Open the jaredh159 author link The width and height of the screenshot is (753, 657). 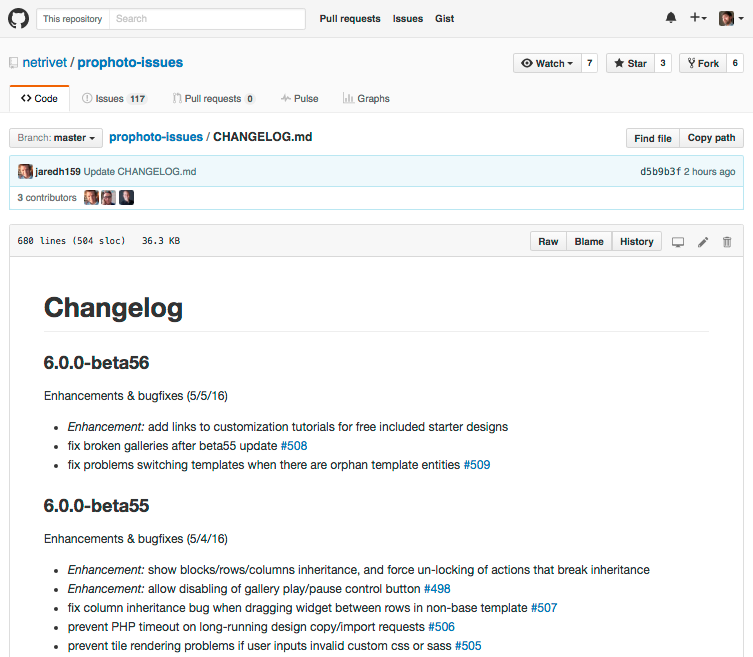pos(58,171)
